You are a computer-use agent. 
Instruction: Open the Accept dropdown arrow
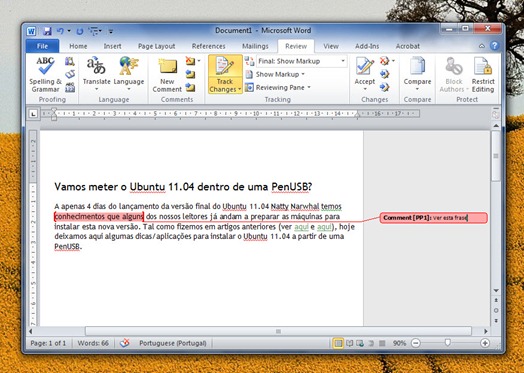[365, 90]
